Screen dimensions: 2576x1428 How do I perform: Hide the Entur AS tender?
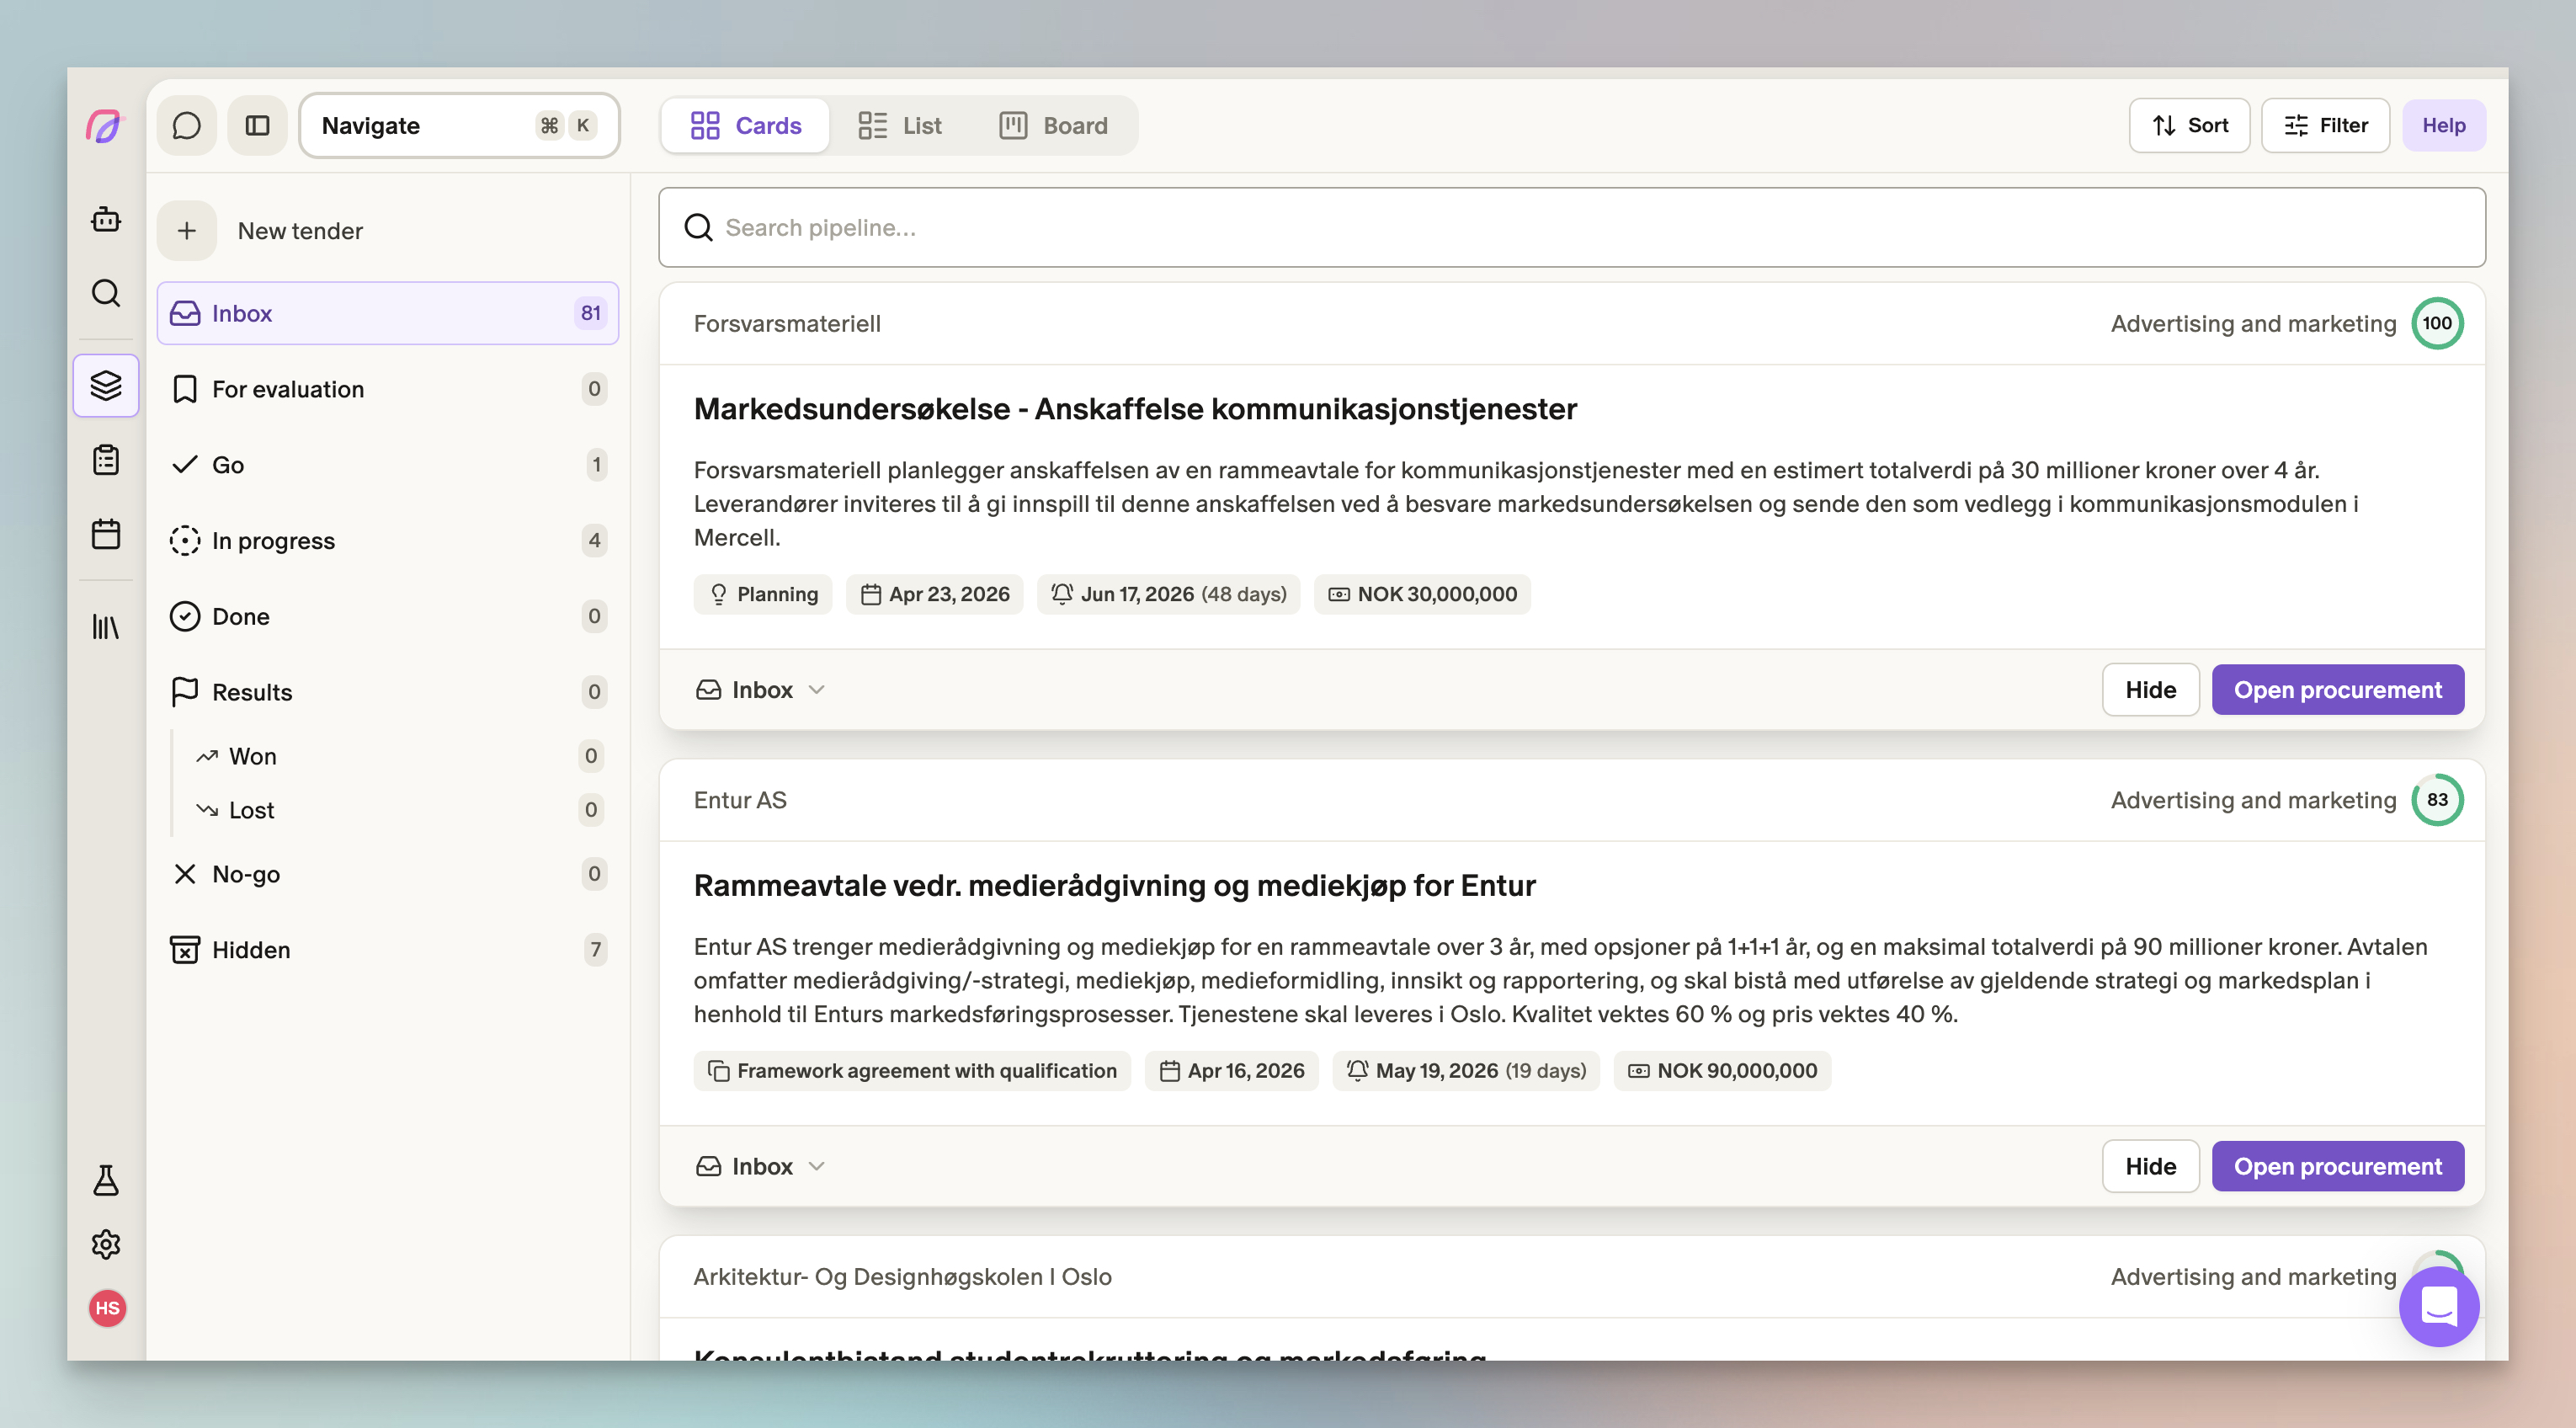pyautogui.click(x=2150, y=1166)
